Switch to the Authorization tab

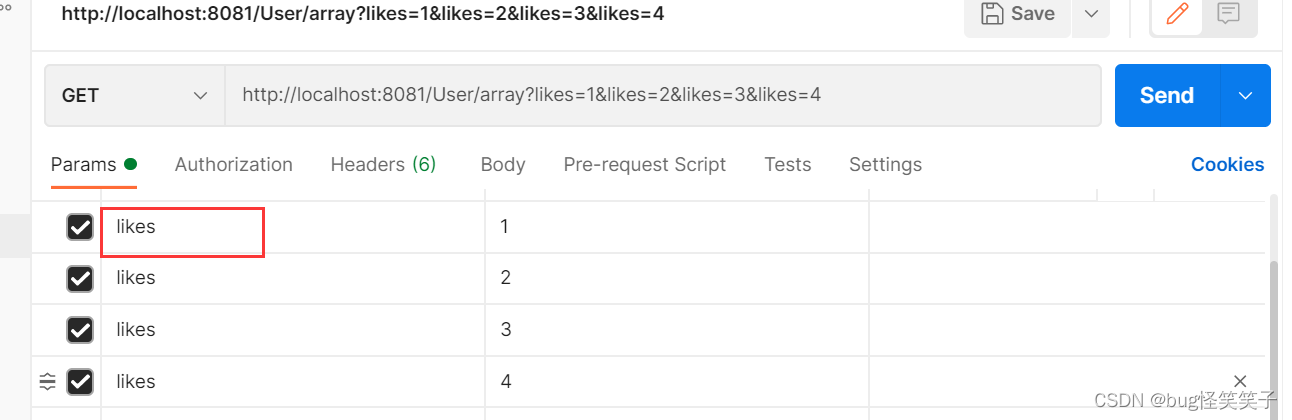(x=234, y=164)
